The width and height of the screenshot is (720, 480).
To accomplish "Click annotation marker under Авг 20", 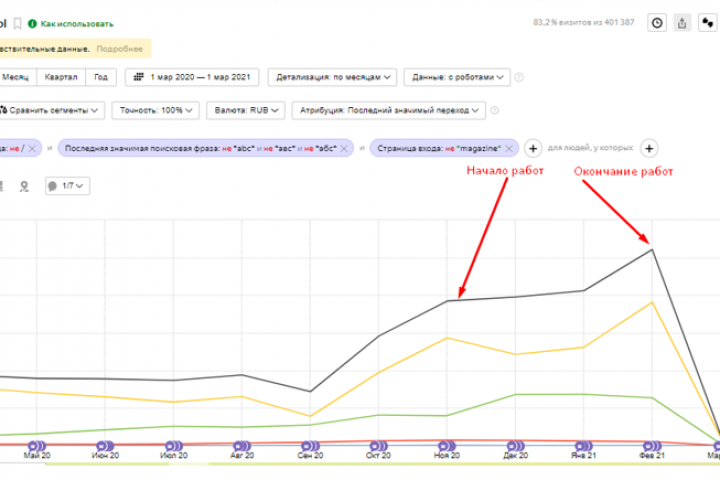I will tap(242, 446).
